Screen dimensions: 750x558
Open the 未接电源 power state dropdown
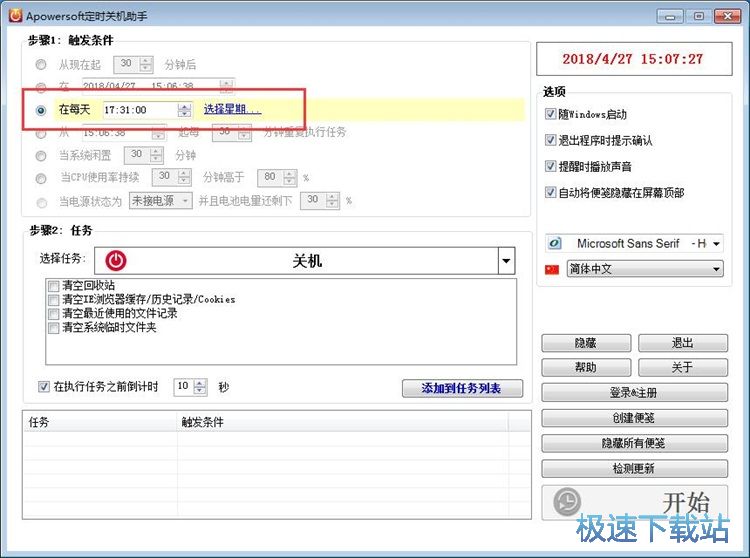click(161, 200)
